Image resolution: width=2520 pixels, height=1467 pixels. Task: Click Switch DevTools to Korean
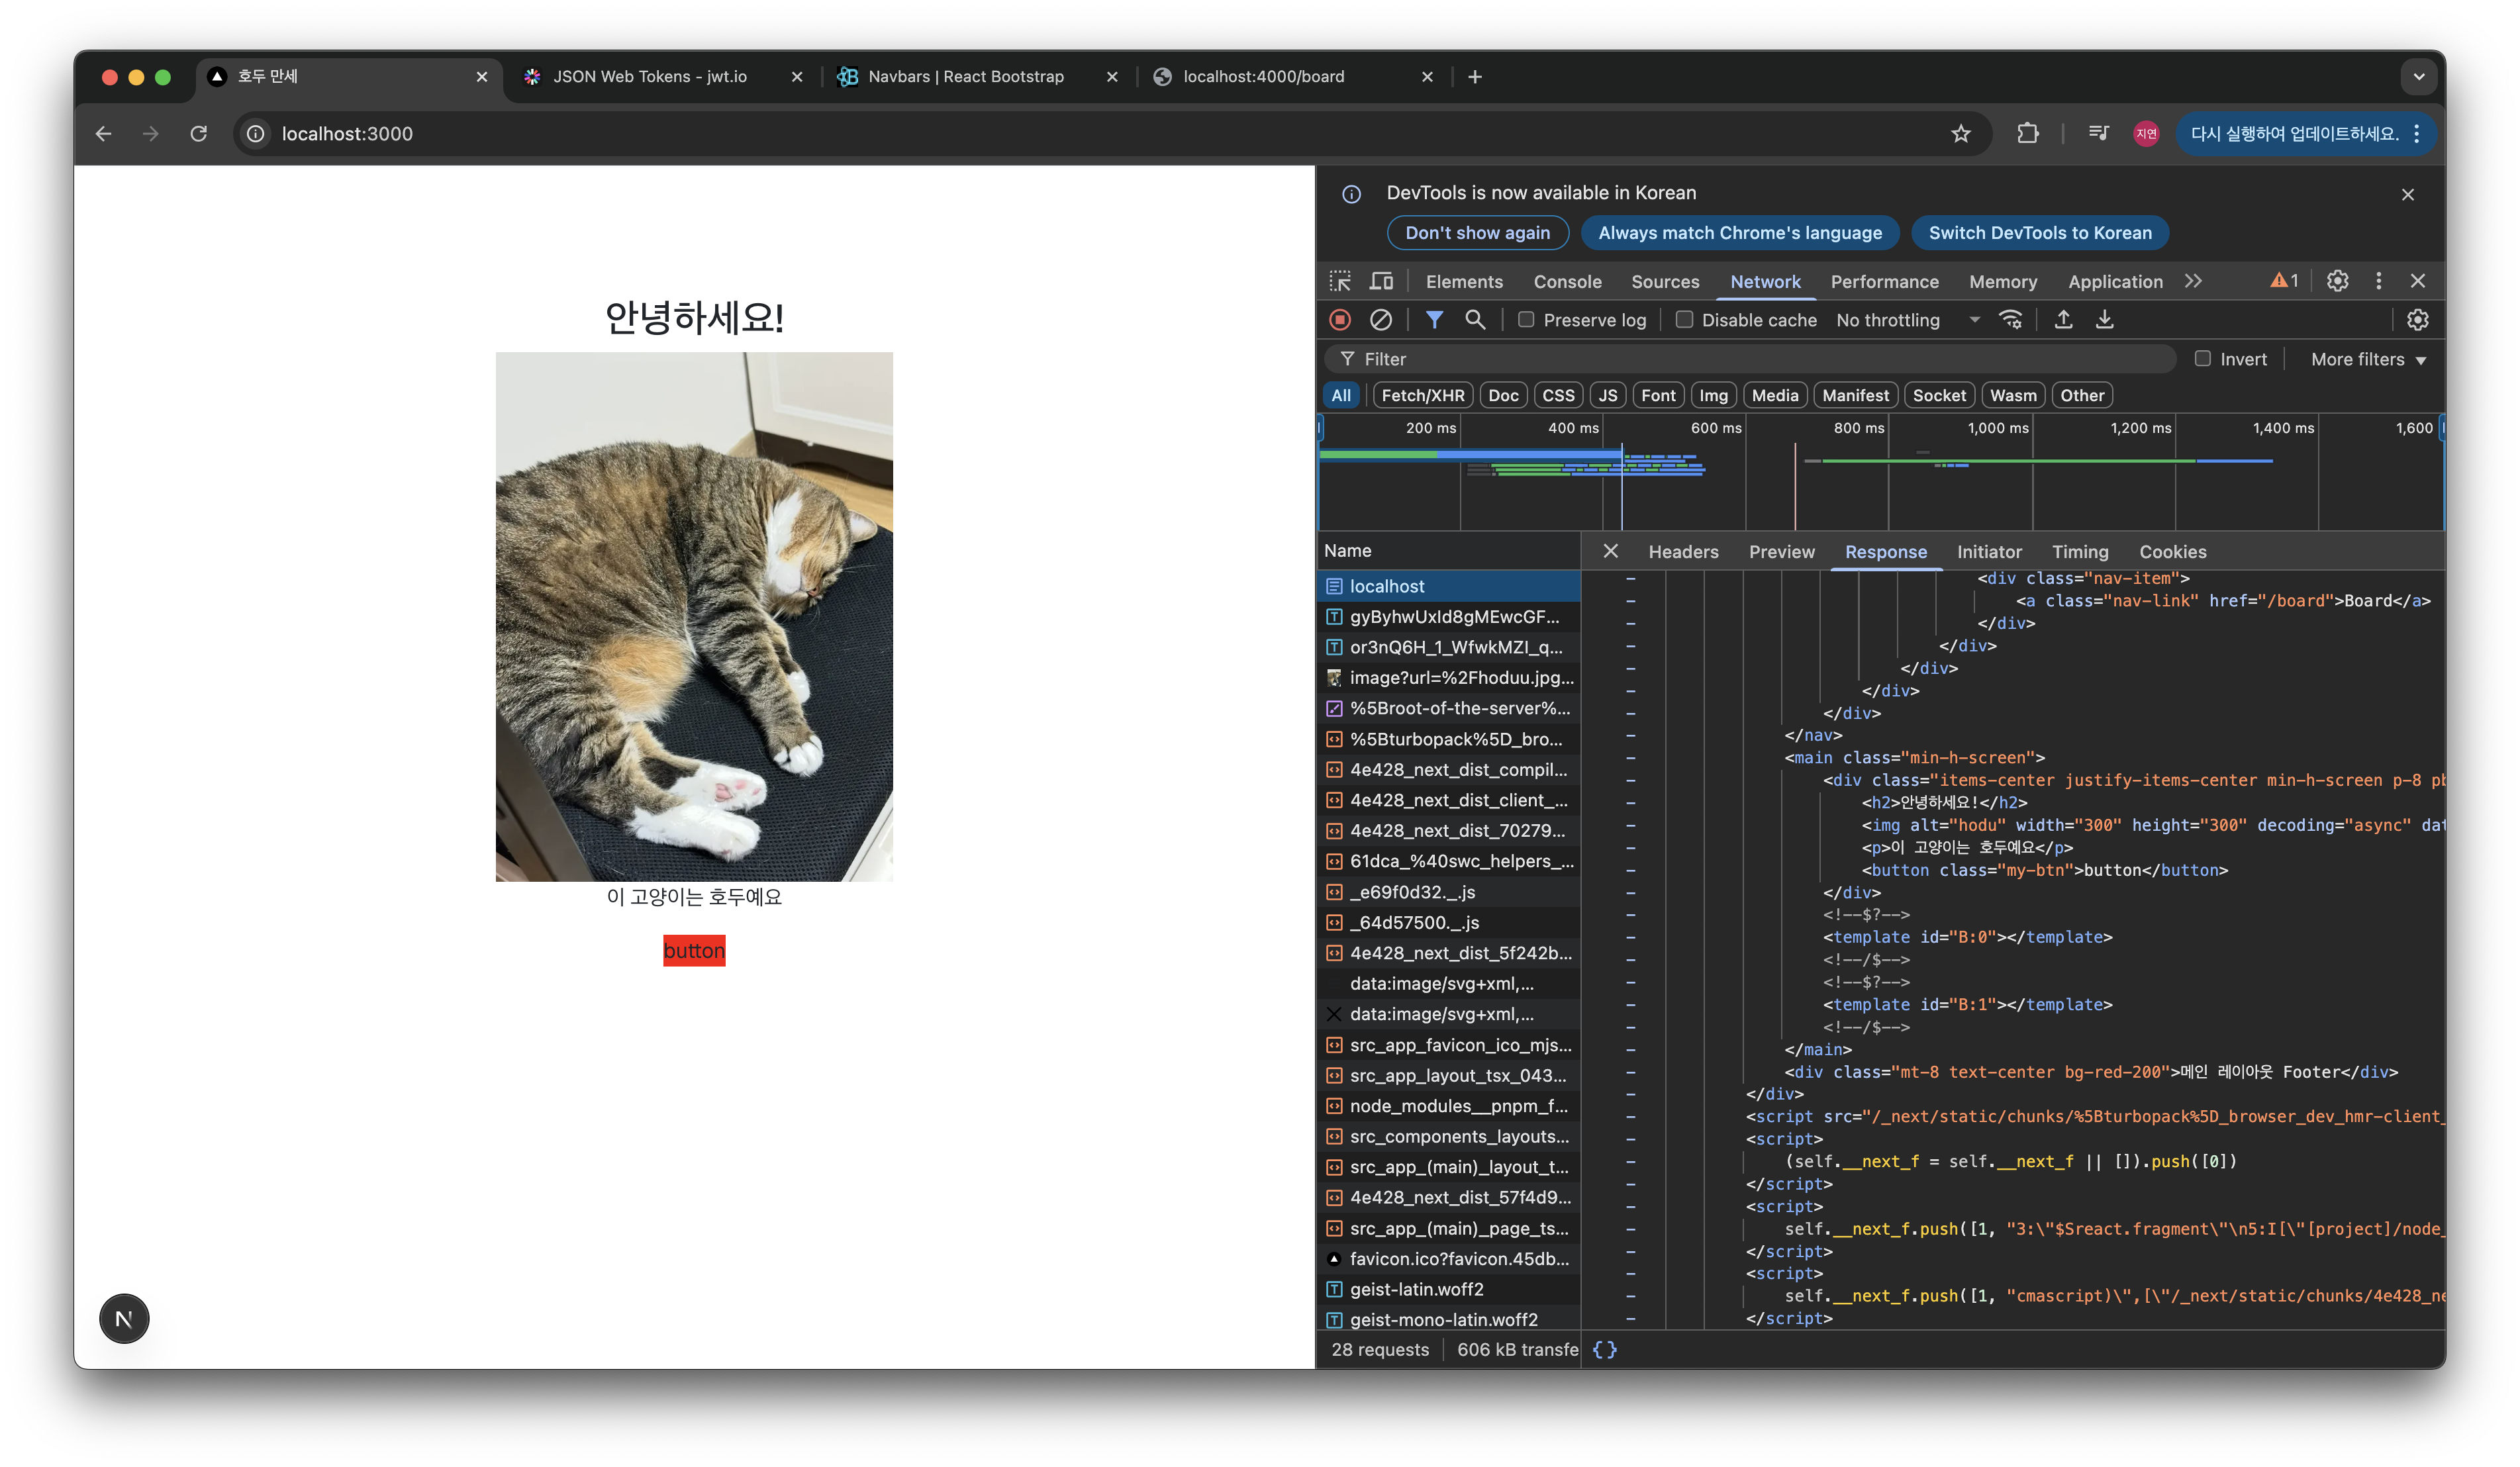[2039, 233]
